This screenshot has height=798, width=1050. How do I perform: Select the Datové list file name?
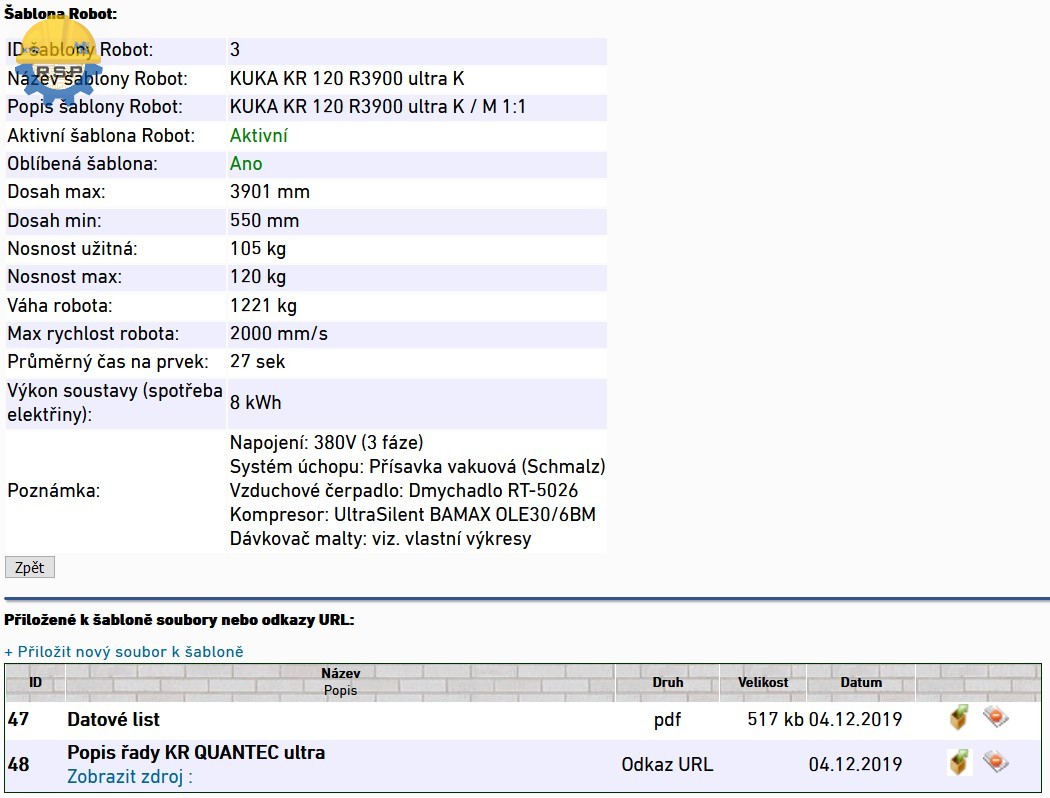coord(113,720)
